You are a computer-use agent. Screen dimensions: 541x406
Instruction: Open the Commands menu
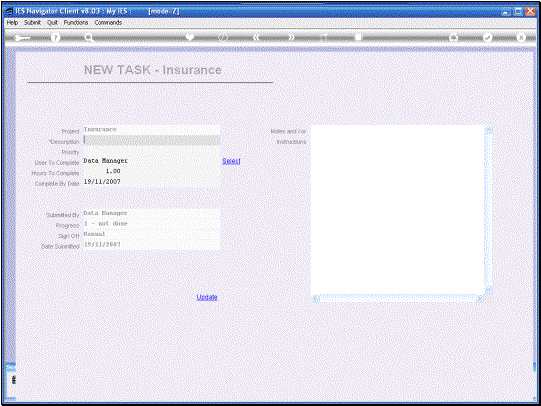108,22
